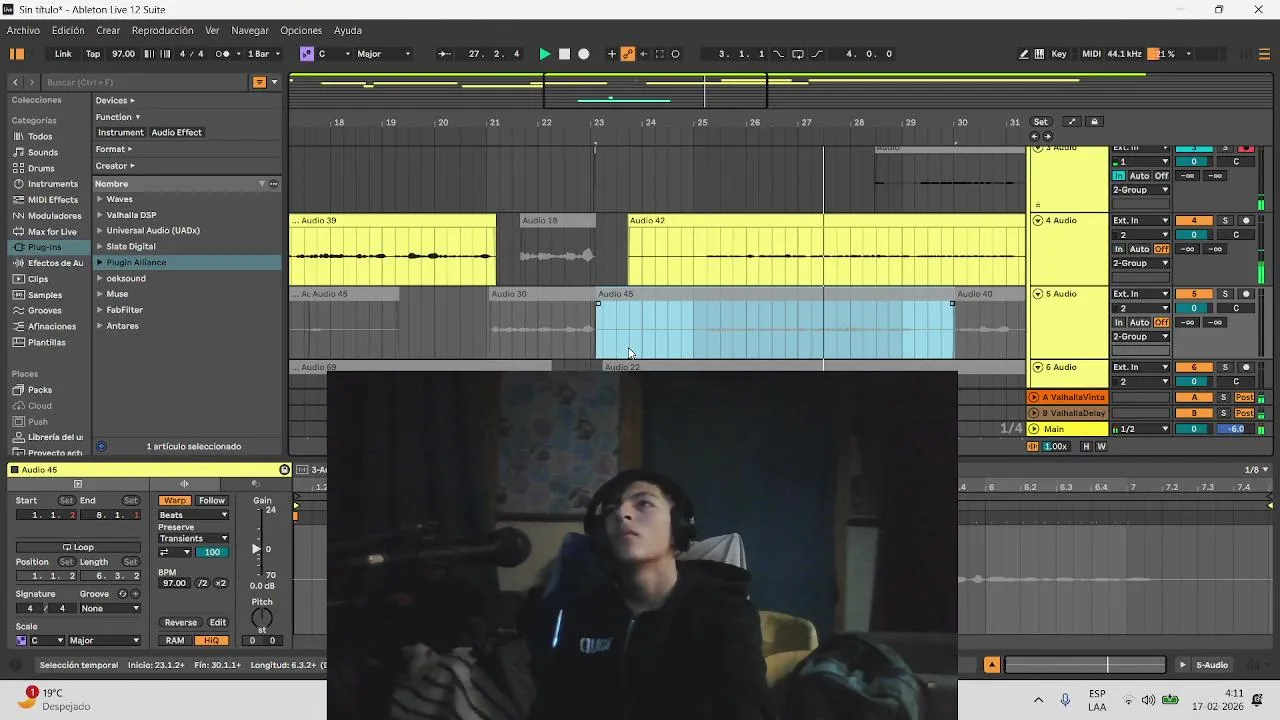Image resolution: width=1280 pixels, height=720 pixels.
Task: Switch view with the orange Arrangement/Session toggle
Action: click(x=17, y=54)
